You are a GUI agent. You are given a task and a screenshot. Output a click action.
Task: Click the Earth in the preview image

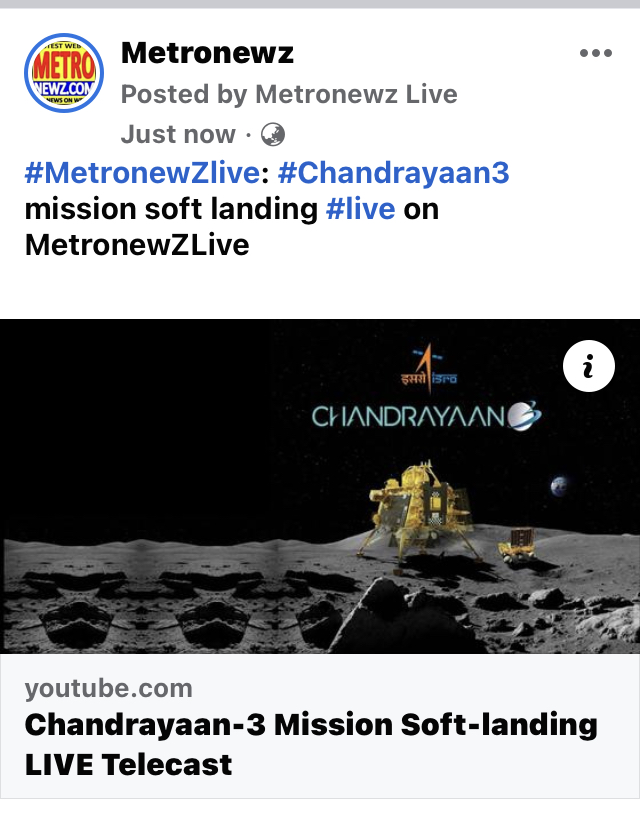[559, 486]
